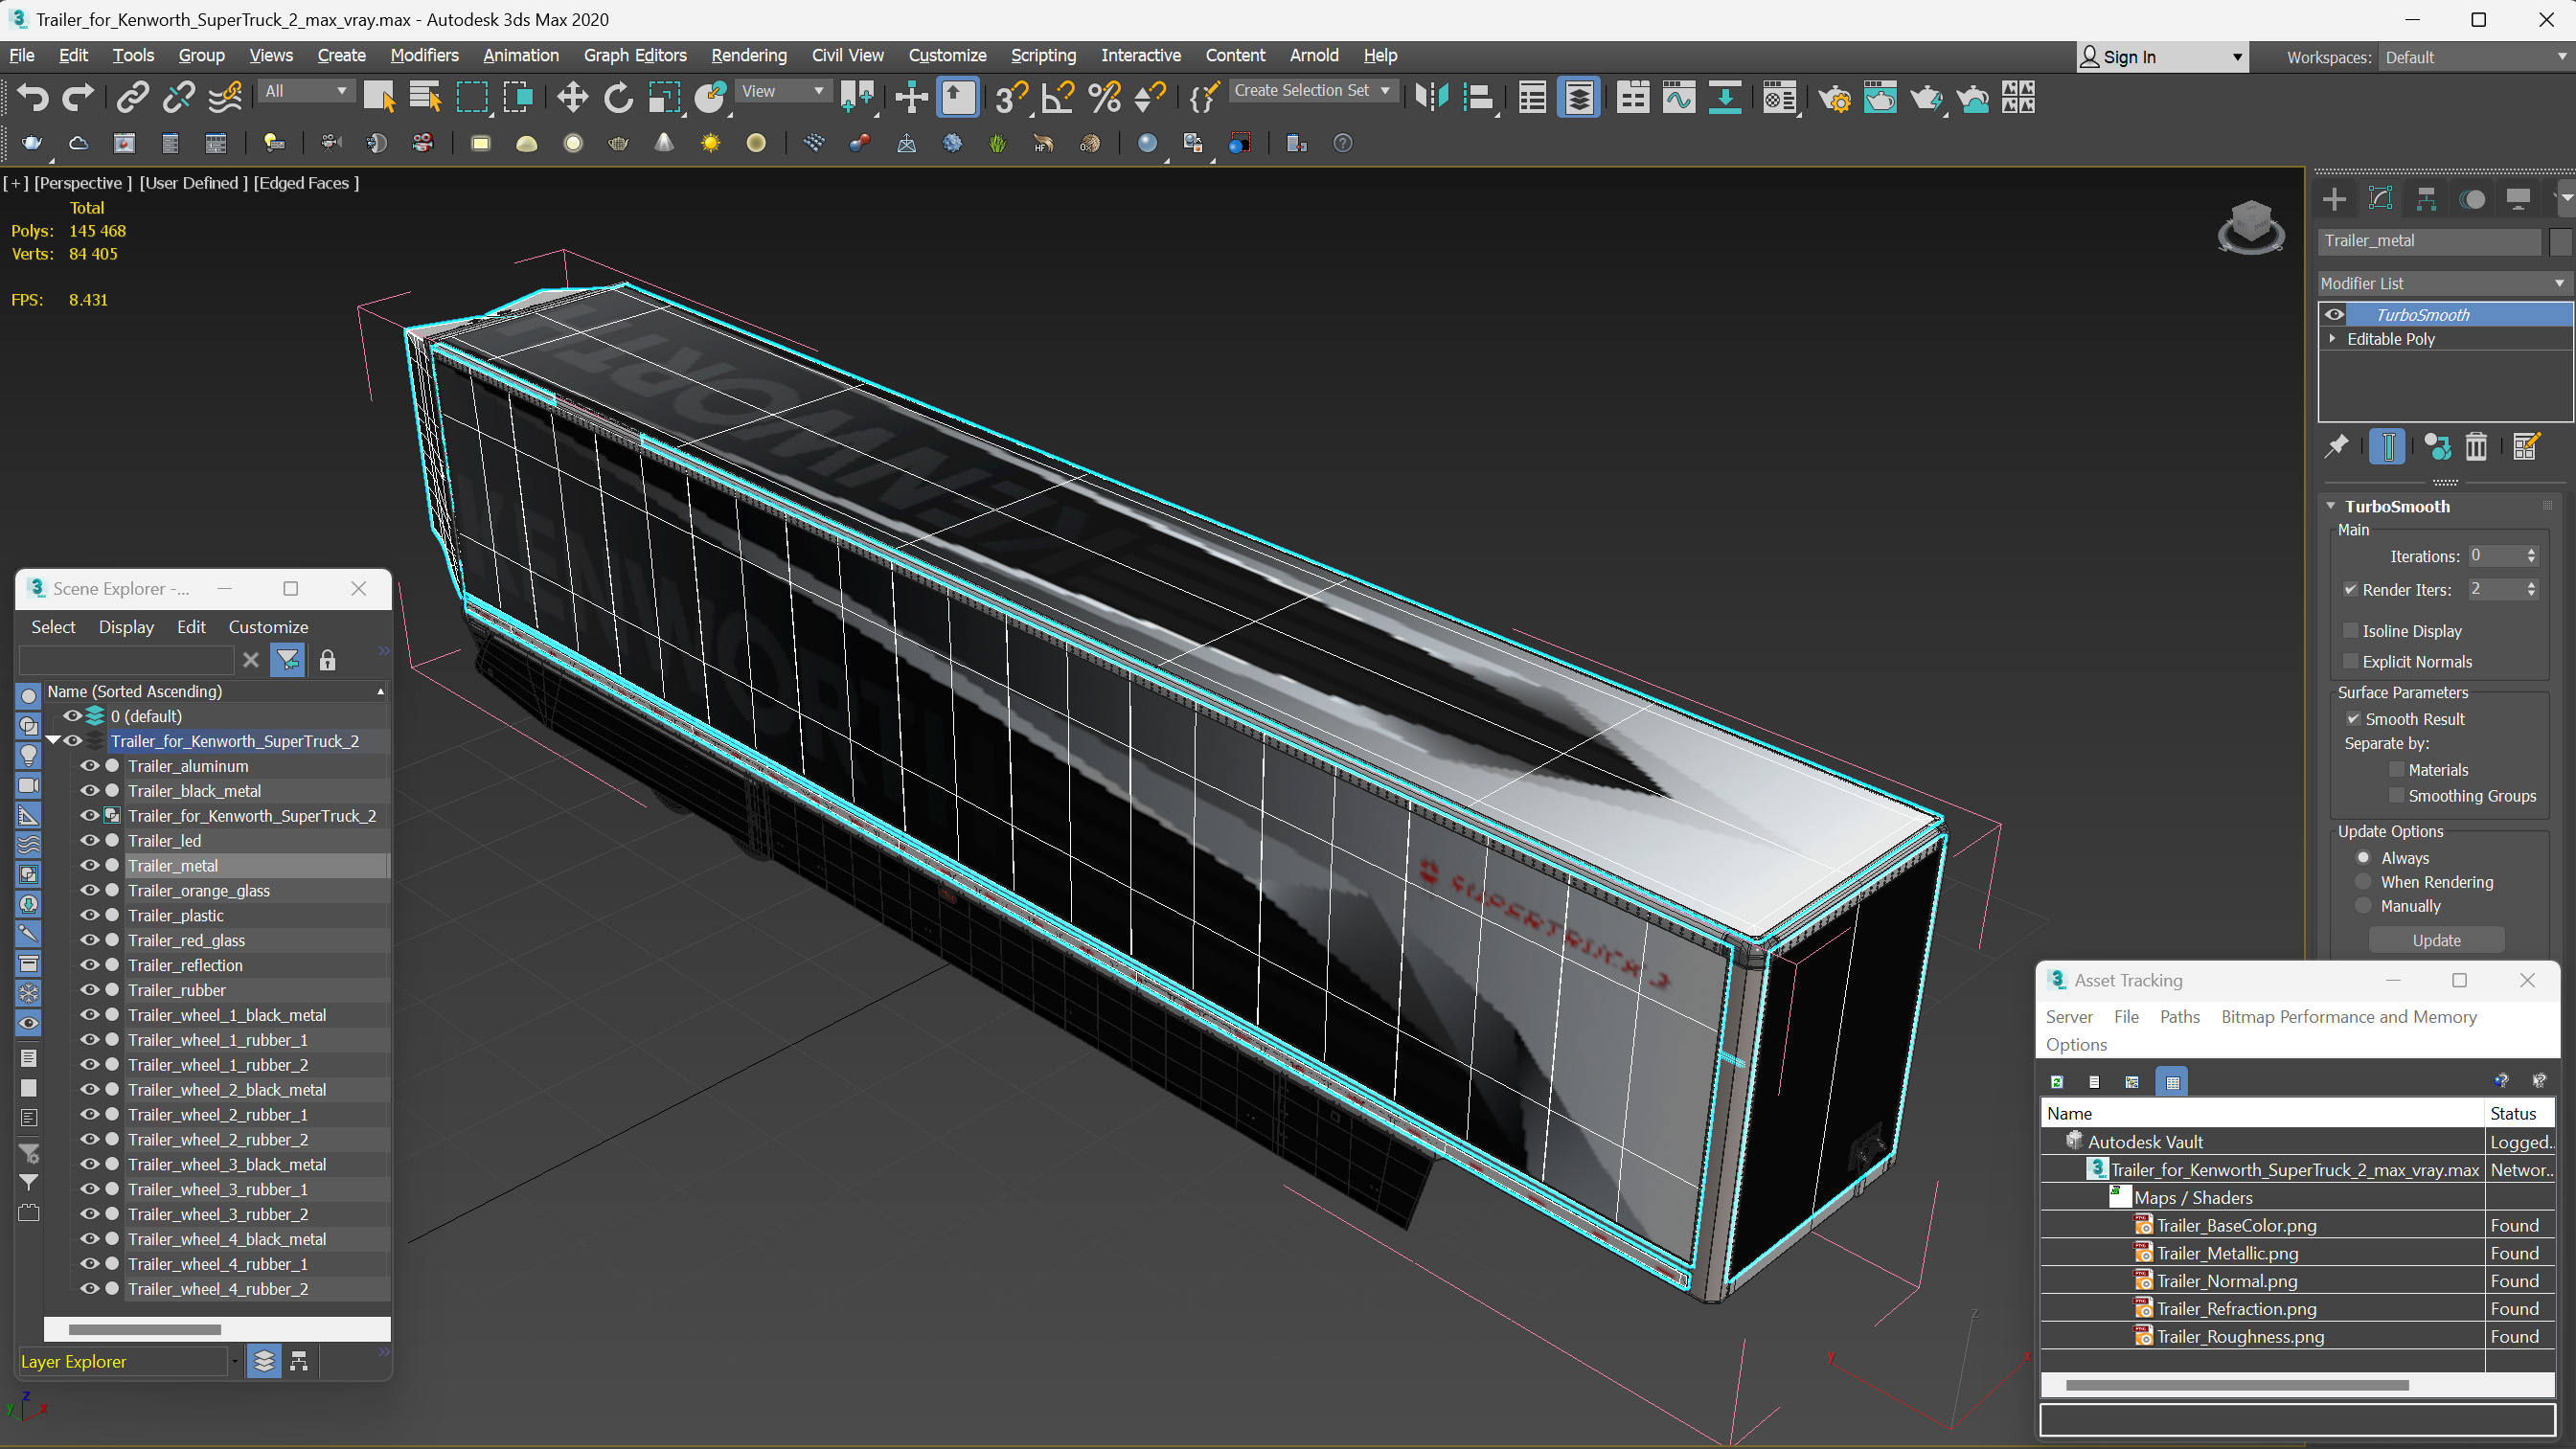Click Pin Stack icon
This screenshot has width=2576, height=1449.
(2336, 446)
